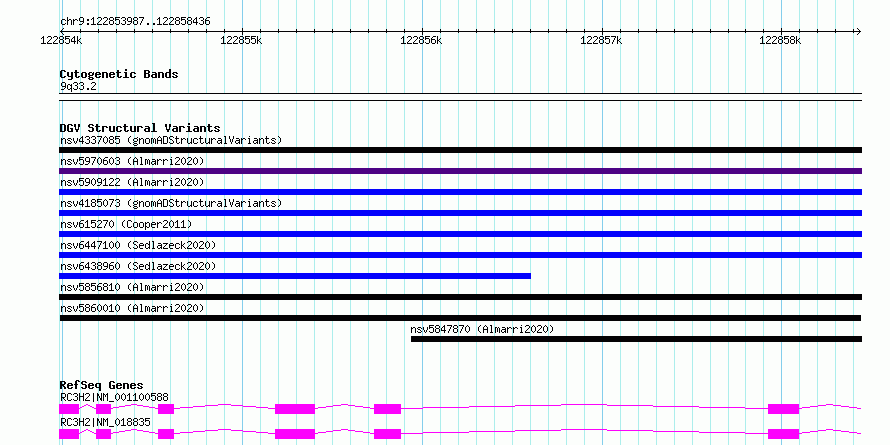Select the 122858k ruler tick label

(780, 40)
